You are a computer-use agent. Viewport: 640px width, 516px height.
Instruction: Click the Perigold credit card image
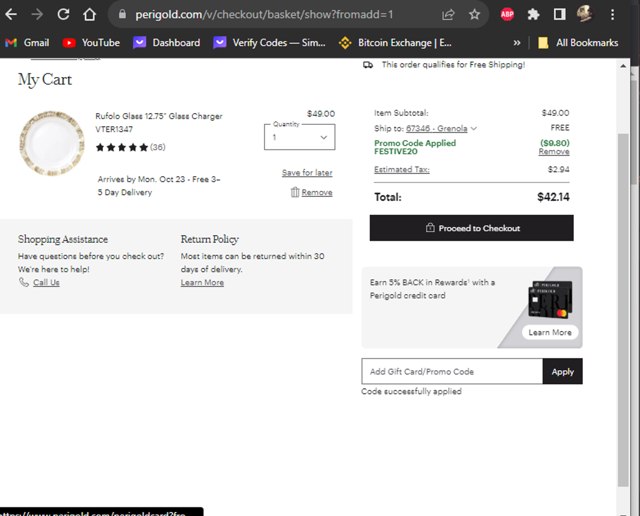coord(550,300)
